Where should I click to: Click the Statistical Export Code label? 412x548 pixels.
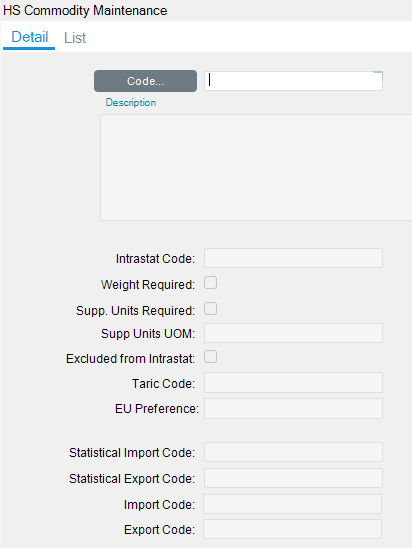click(132, 479)
